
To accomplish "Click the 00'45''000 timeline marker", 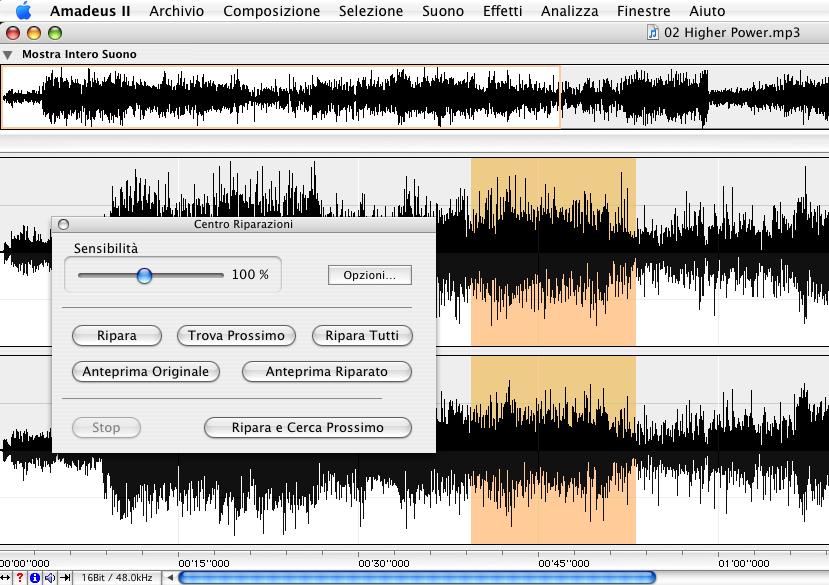I will [x=564, y=563].
